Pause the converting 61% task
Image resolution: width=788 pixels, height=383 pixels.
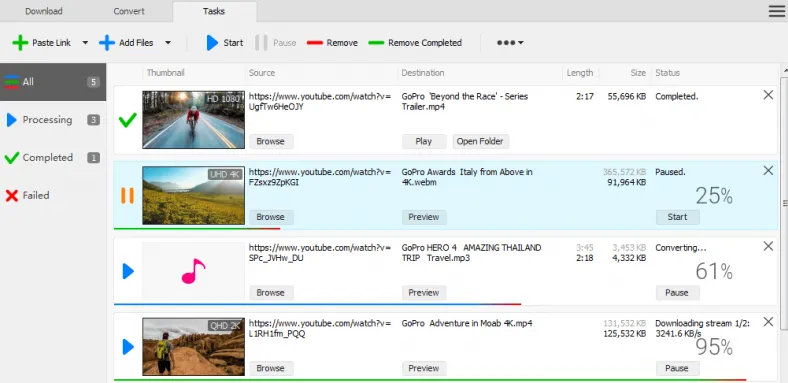(x=677, y=293)
